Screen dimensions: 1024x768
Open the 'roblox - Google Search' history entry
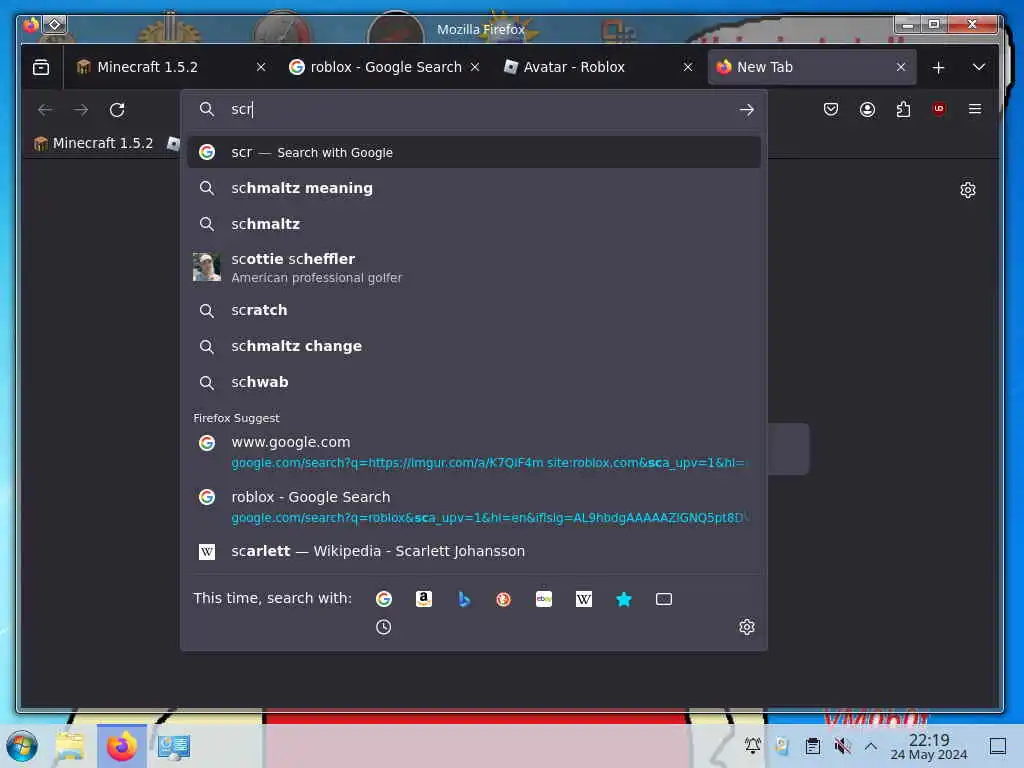[474, 507]
